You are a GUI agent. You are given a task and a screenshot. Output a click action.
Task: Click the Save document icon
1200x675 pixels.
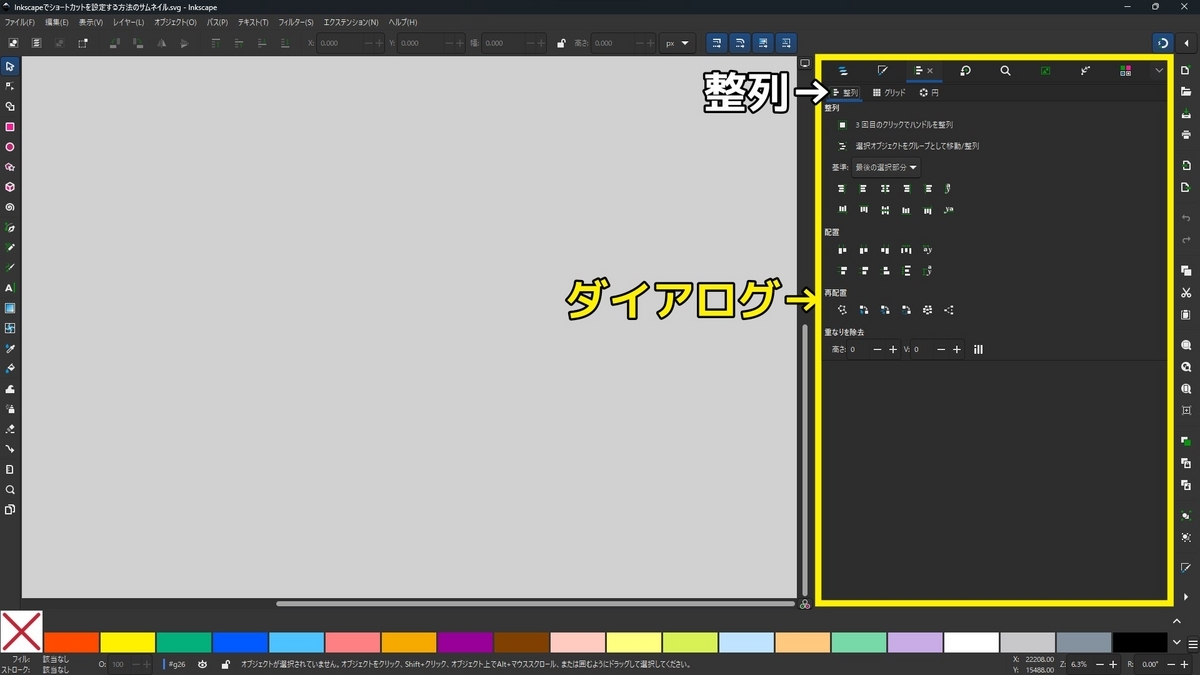pyautogui.click(x=1186, y=113)
